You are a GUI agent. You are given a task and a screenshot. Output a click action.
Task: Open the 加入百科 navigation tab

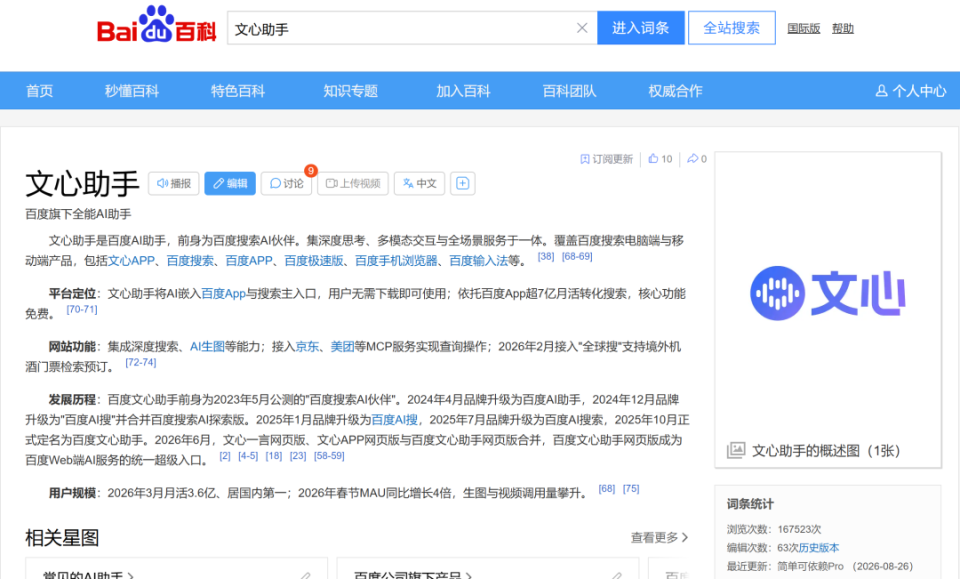463,91
